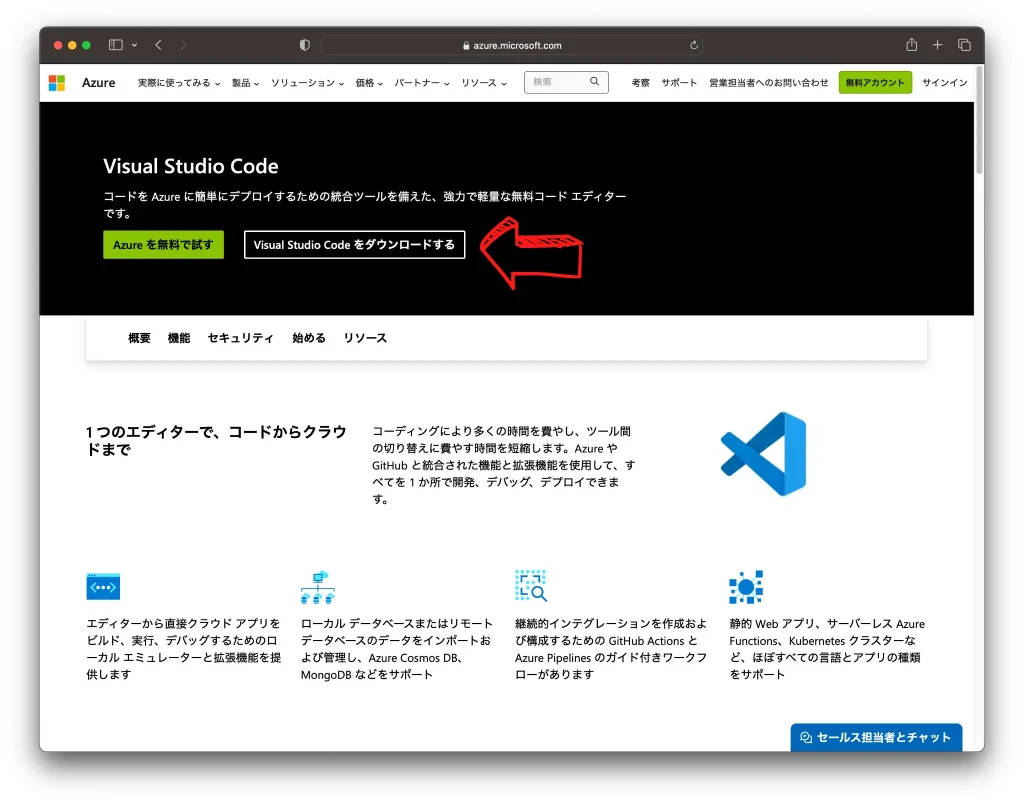Screen dimensions: 1024x804
Task: Click the tab overview icon
Action: (x=963, y=45)
